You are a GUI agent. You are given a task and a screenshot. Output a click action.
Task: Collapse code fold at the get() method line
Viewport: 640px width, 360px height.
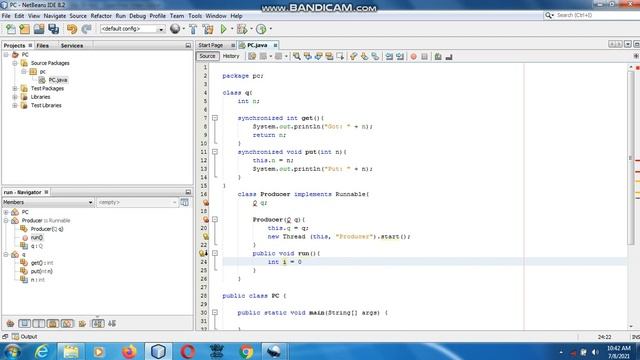[215, 118]
